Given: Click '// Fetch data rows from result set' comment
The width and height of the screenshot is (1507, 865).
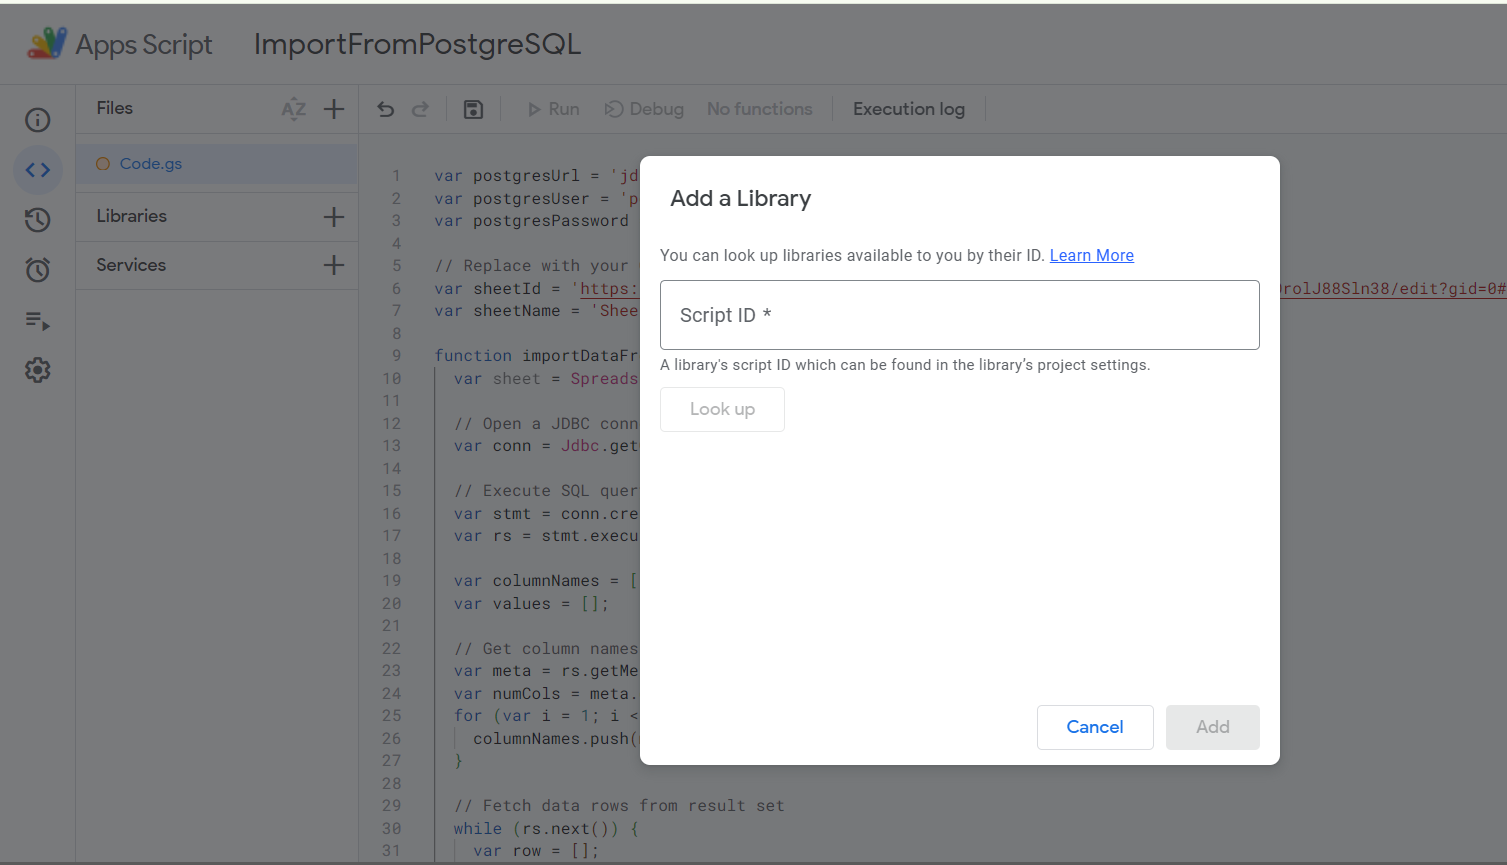Looking at the screenshot, I should click(x=619, y=806).
